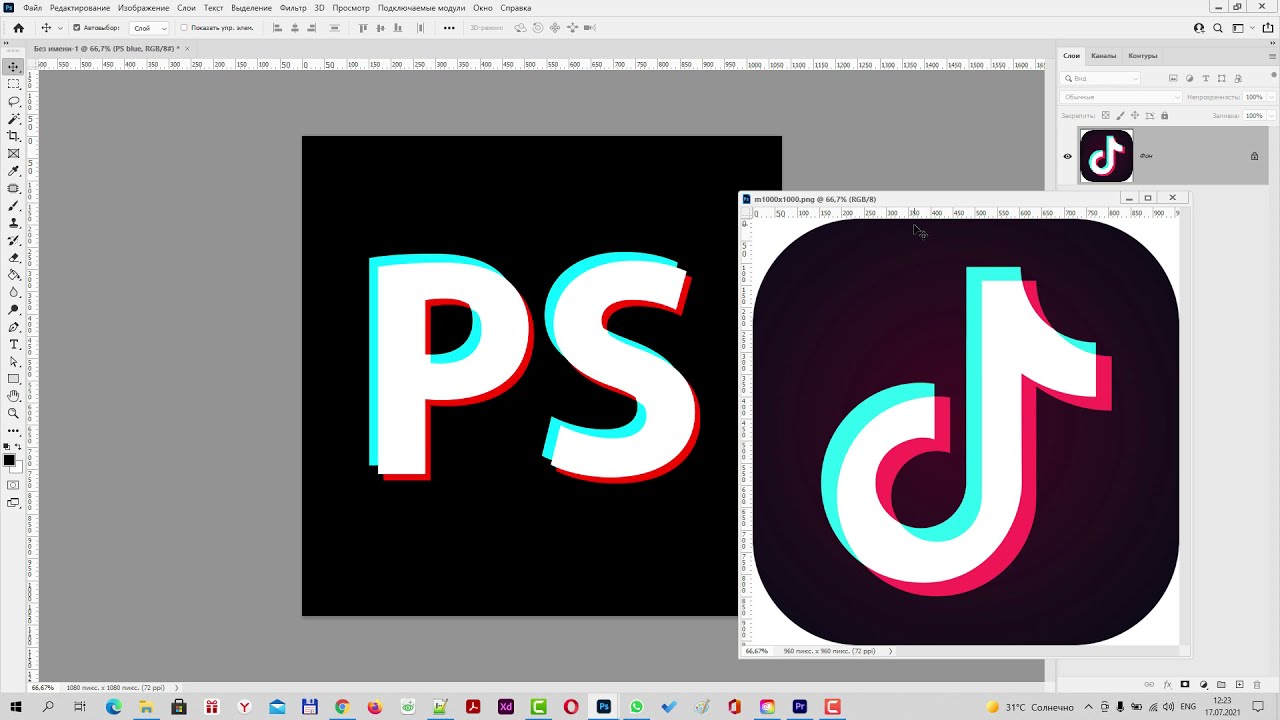This screenshot has width=1280, height=720.
Task: Open more align options three dots
Action: 449,28
